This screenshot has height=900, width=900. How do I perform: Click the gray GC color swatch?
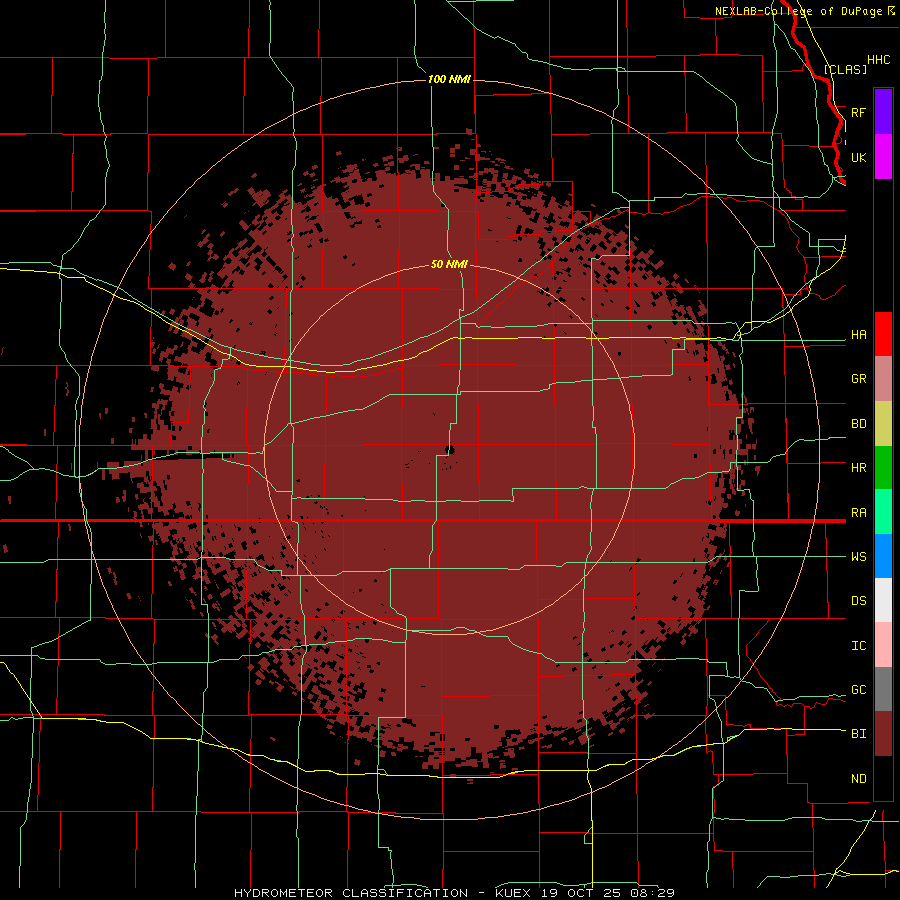pos(883,689)
